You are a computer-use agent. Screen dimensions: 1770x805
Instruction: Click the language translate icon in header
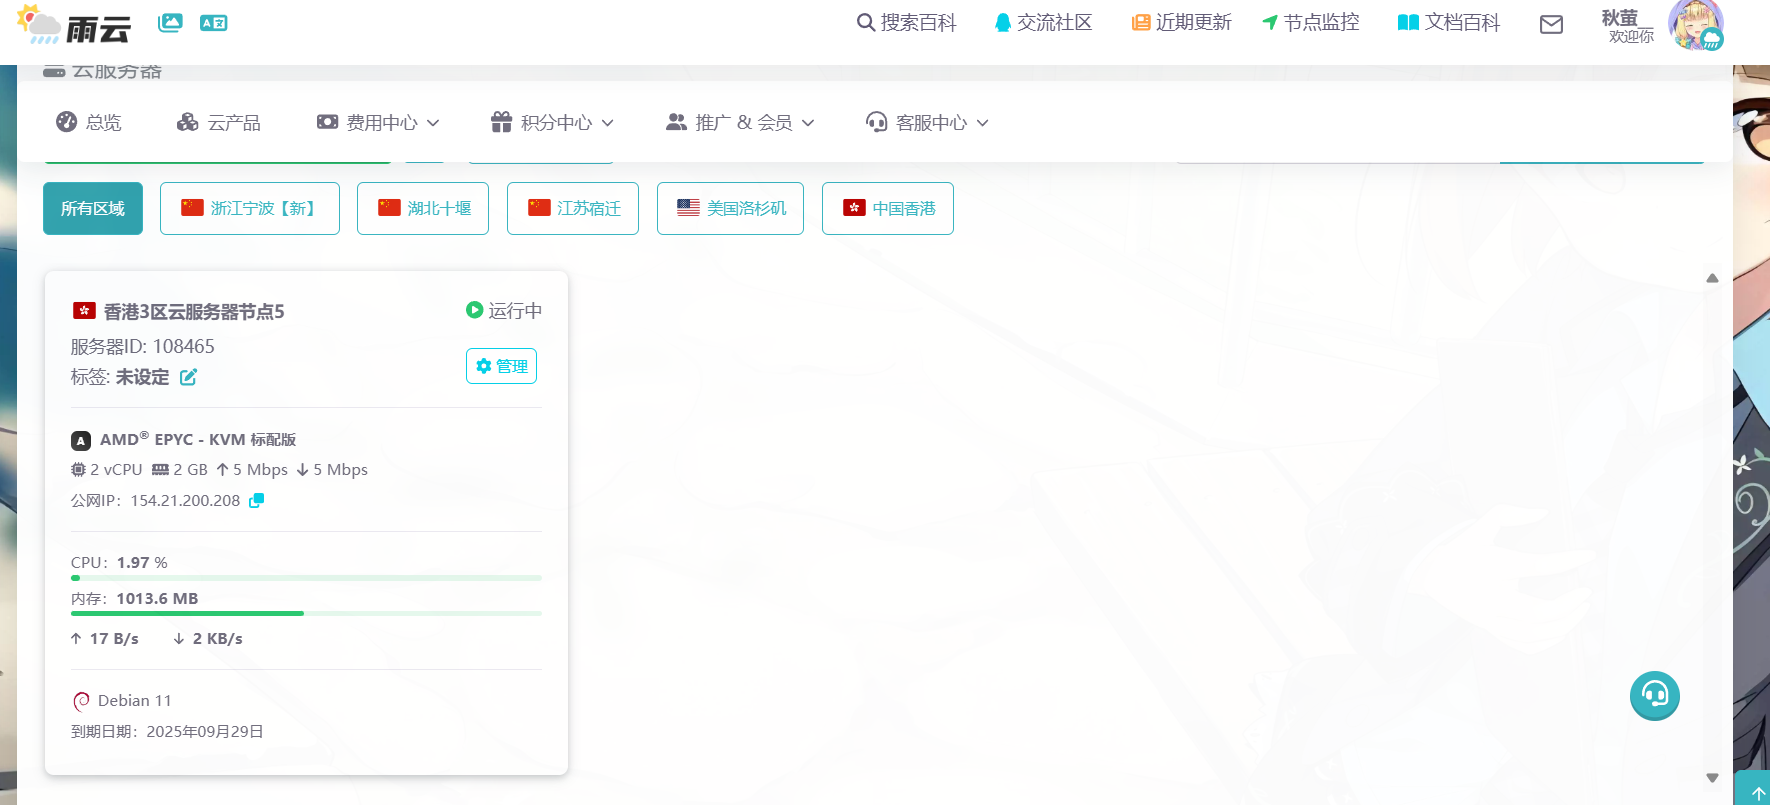[213, 22]
